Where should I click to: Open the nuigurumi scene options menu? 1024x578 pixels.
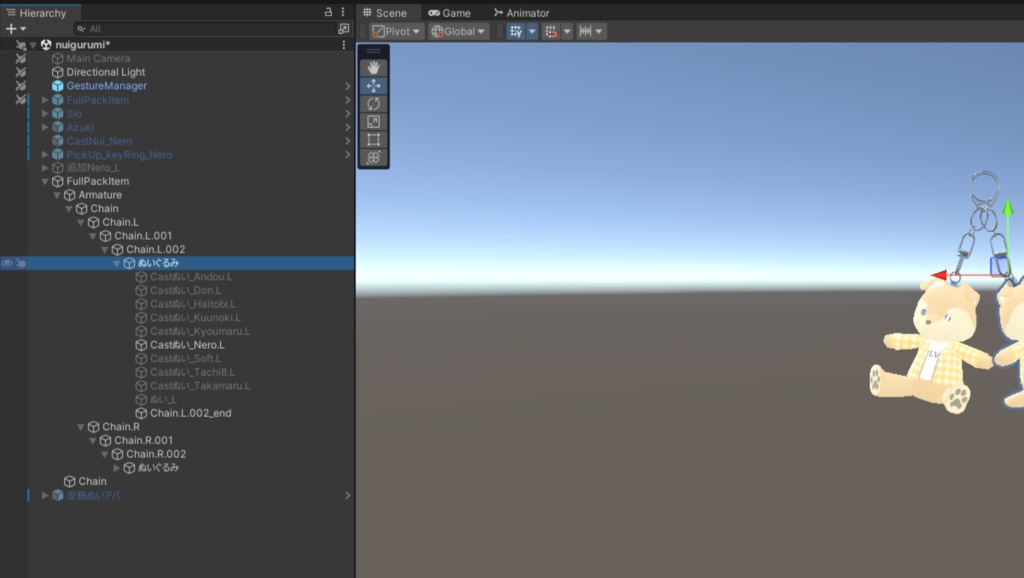[x=344, y=45]
